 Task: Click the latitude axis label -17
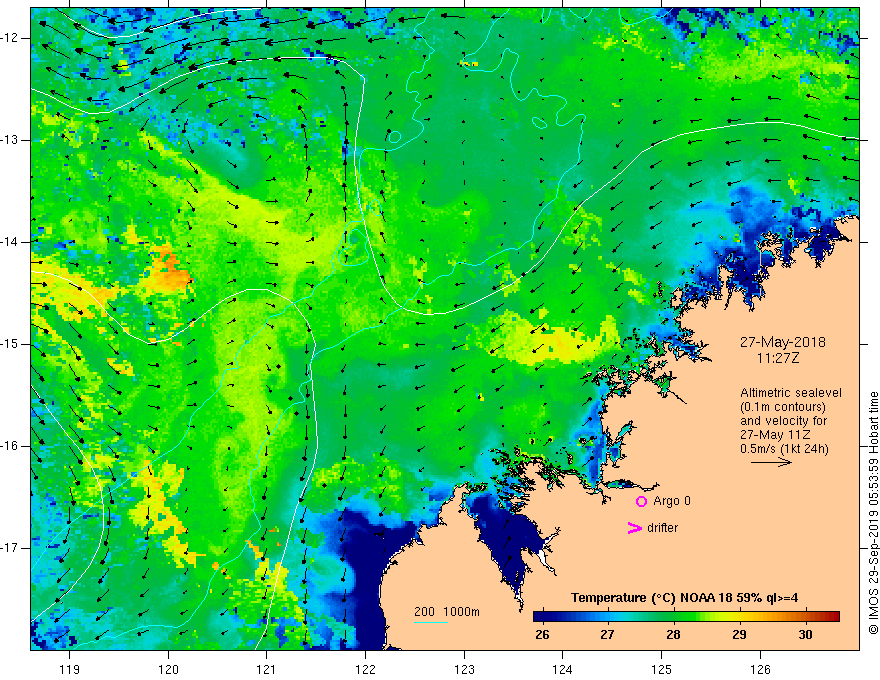tap(10, 548)
